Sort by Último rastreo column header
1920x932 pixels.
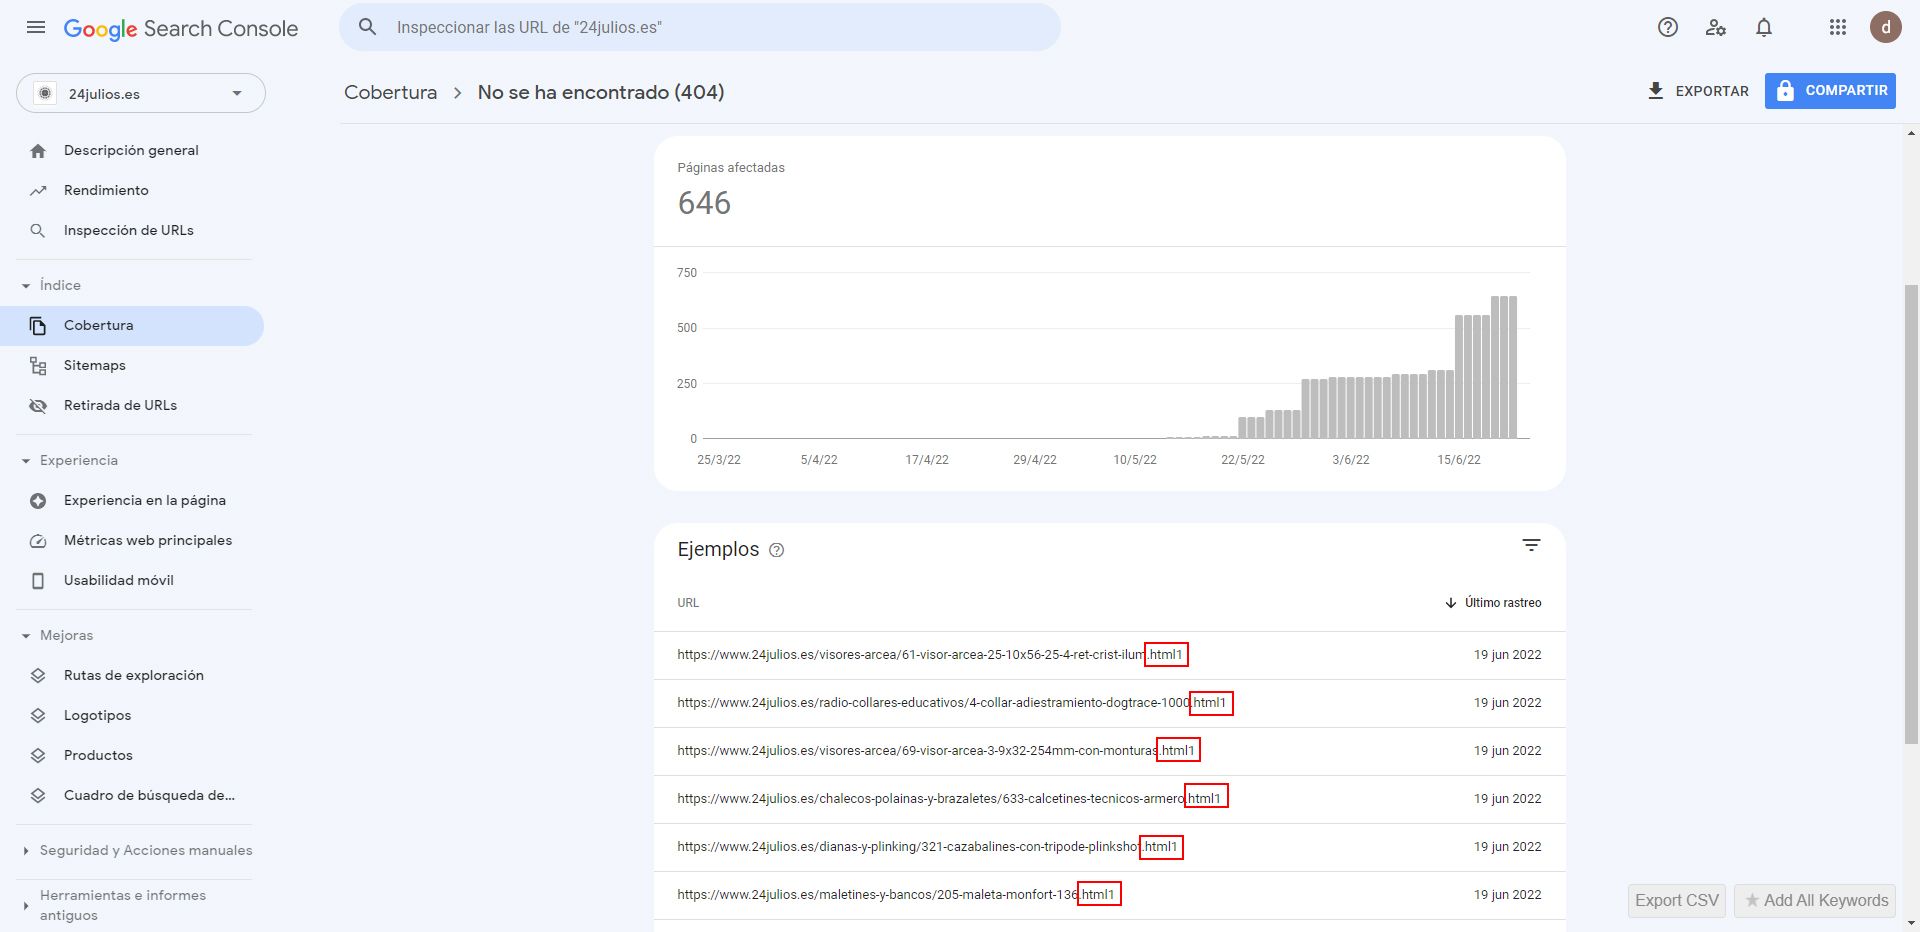click(x=1503, y=603)
